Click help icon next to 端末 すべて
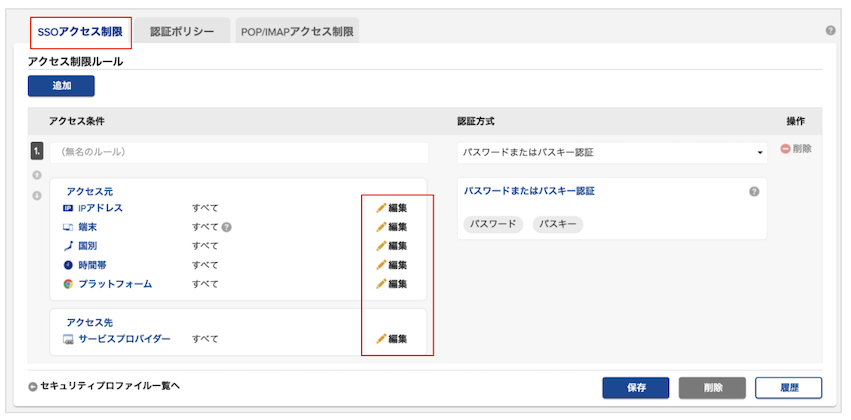Screen dimensions: 851x420 pyautogui.click(x=227, y=227)
